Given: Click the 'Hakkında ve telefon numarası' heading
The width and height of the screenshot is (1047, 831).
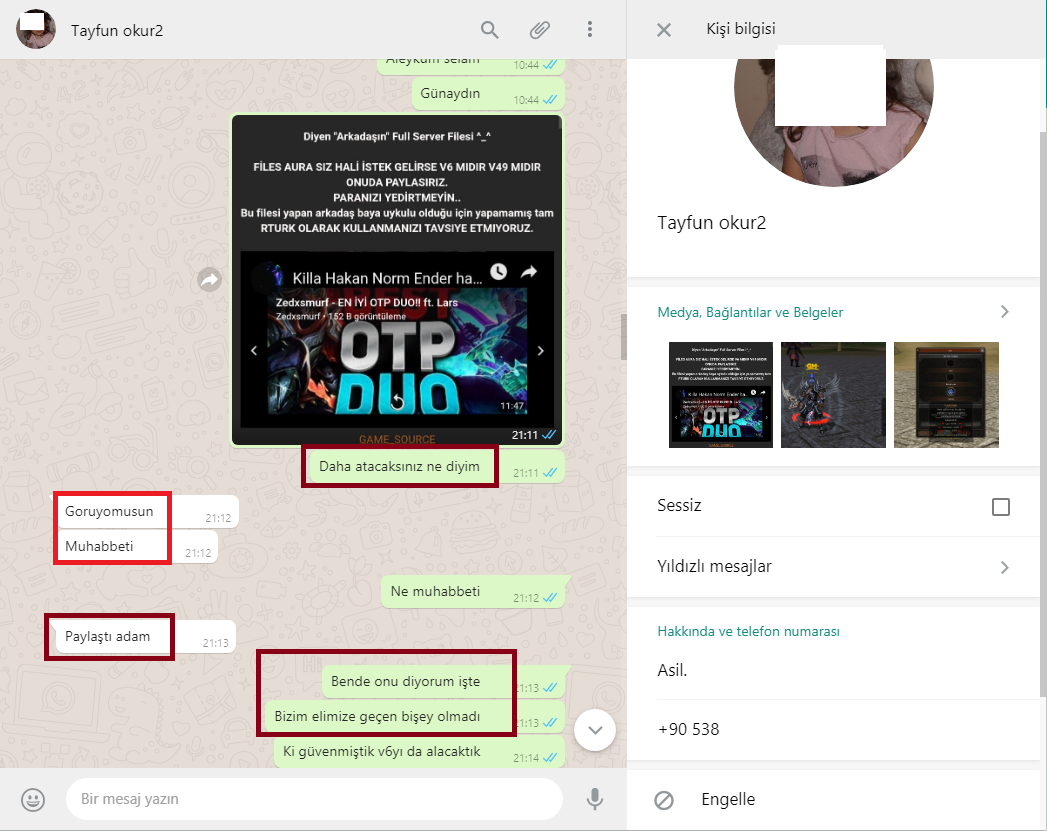Looking at the screenshot, I should [x=749, y=631].
